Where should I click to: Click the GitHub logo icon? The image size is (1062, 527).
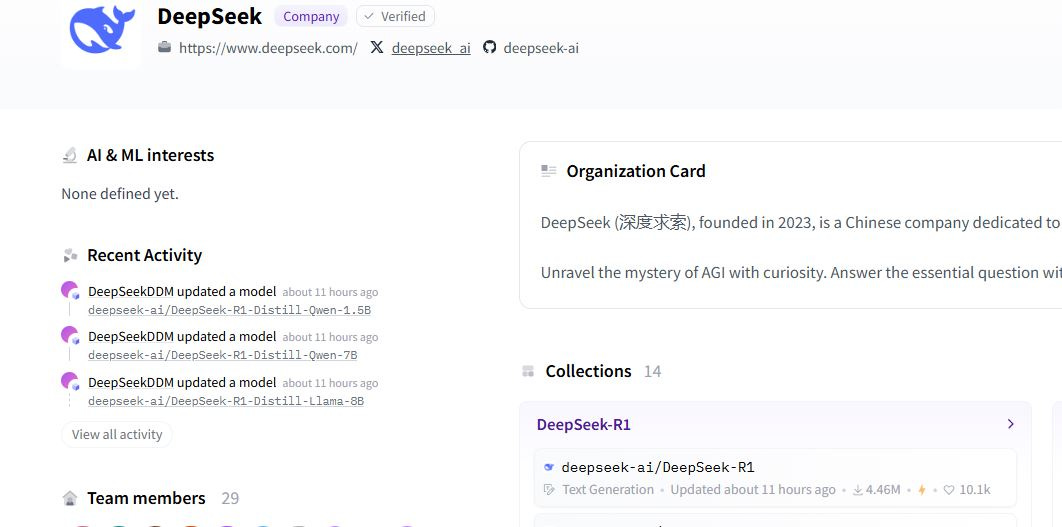(x=489, y=47)
